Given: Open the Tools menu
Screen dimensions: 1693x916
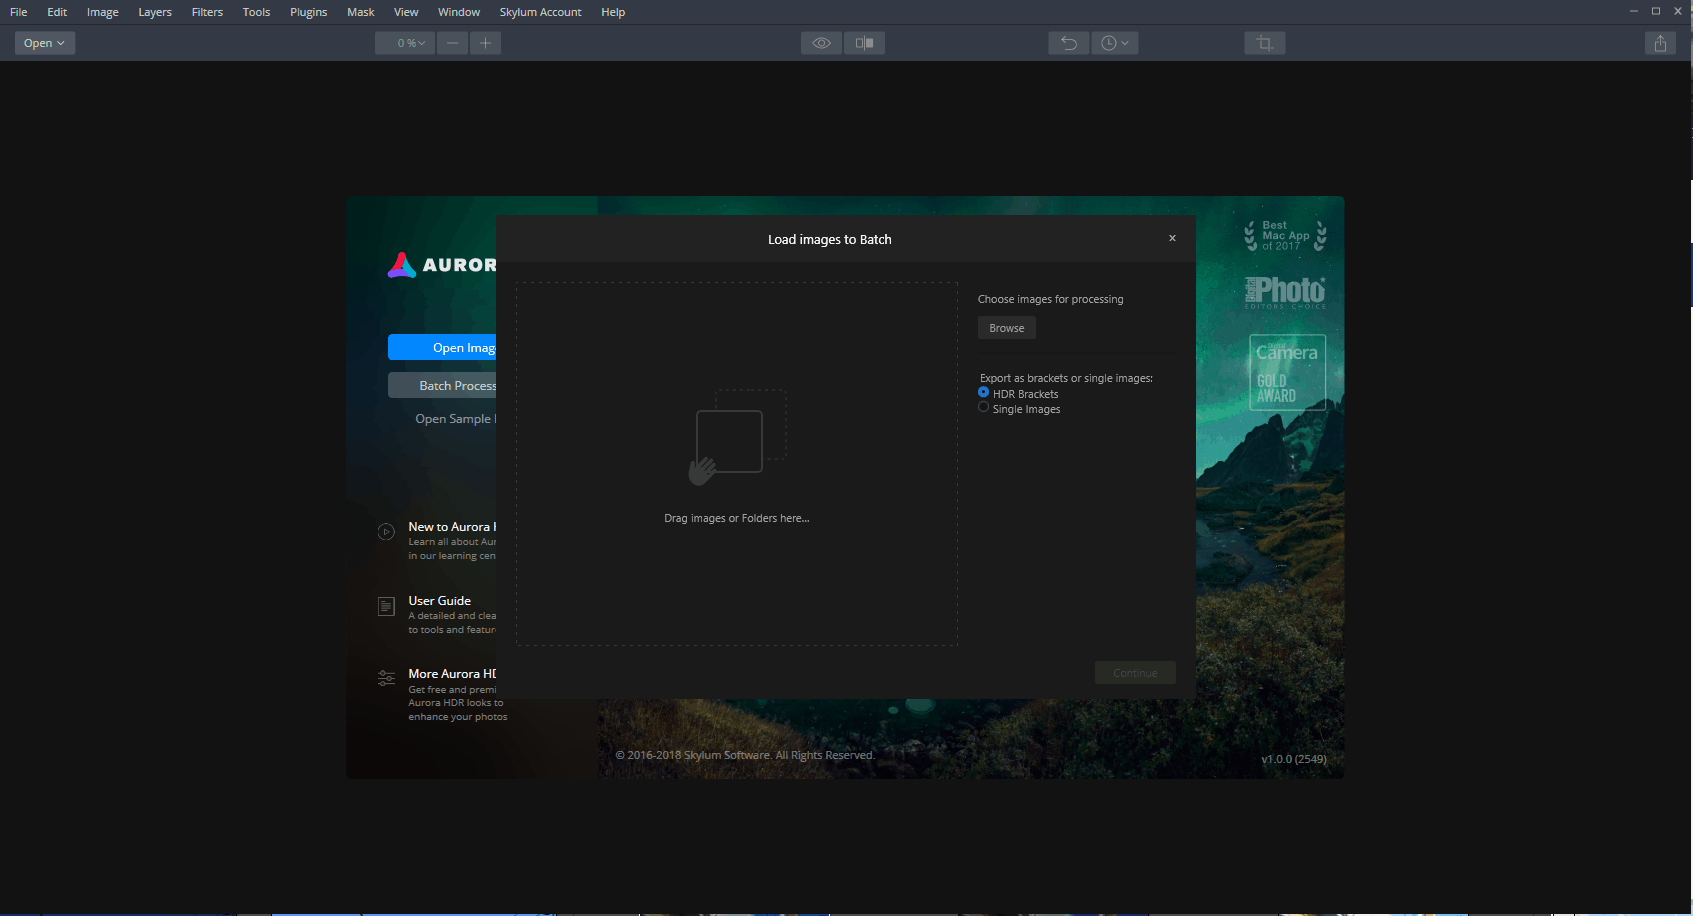Looking at the screenshot, I should click(256, 12).
